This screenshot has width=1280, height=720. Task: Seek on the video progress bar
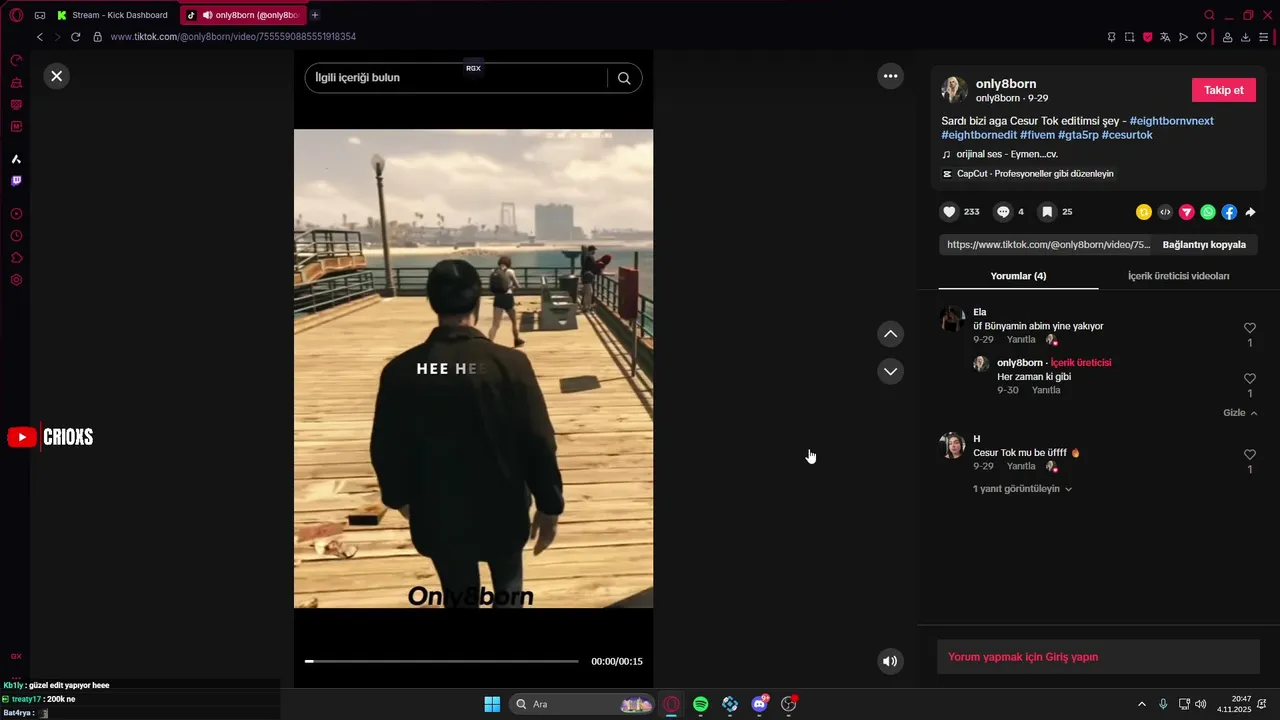441,661
